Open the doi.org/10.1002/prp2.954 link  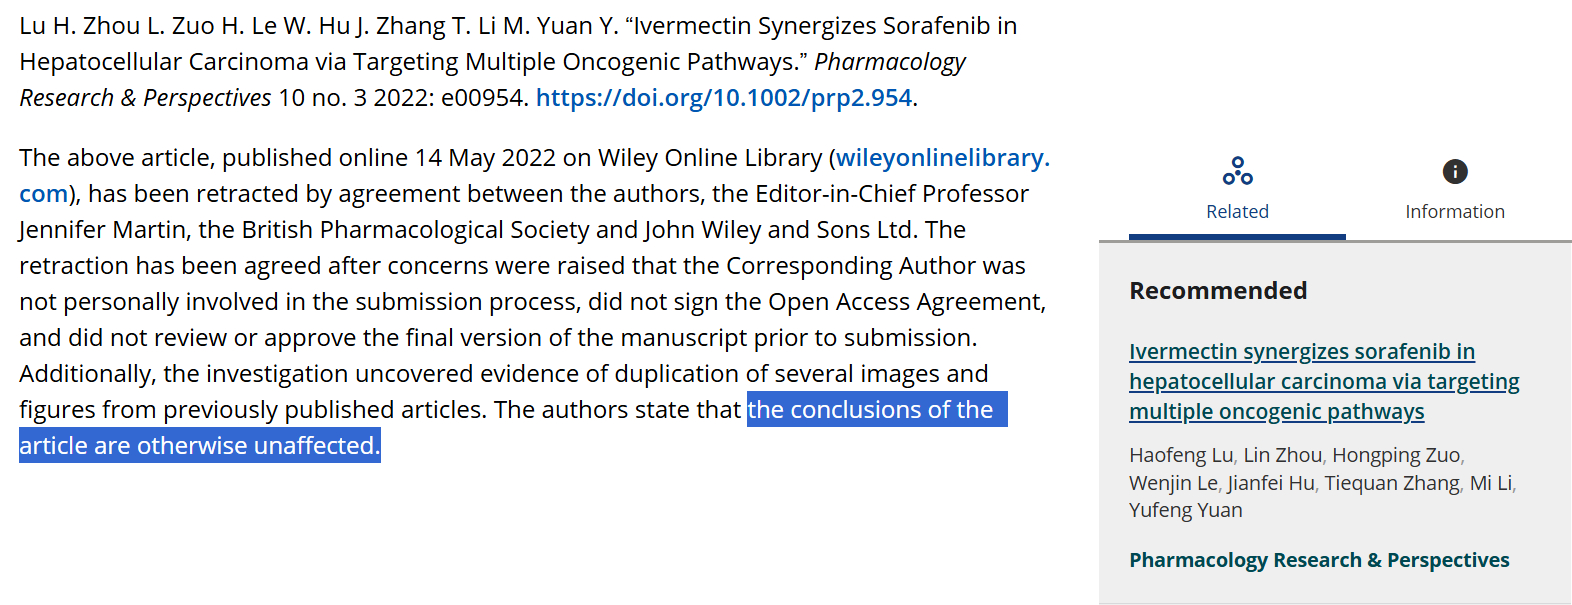click(724, 98)
